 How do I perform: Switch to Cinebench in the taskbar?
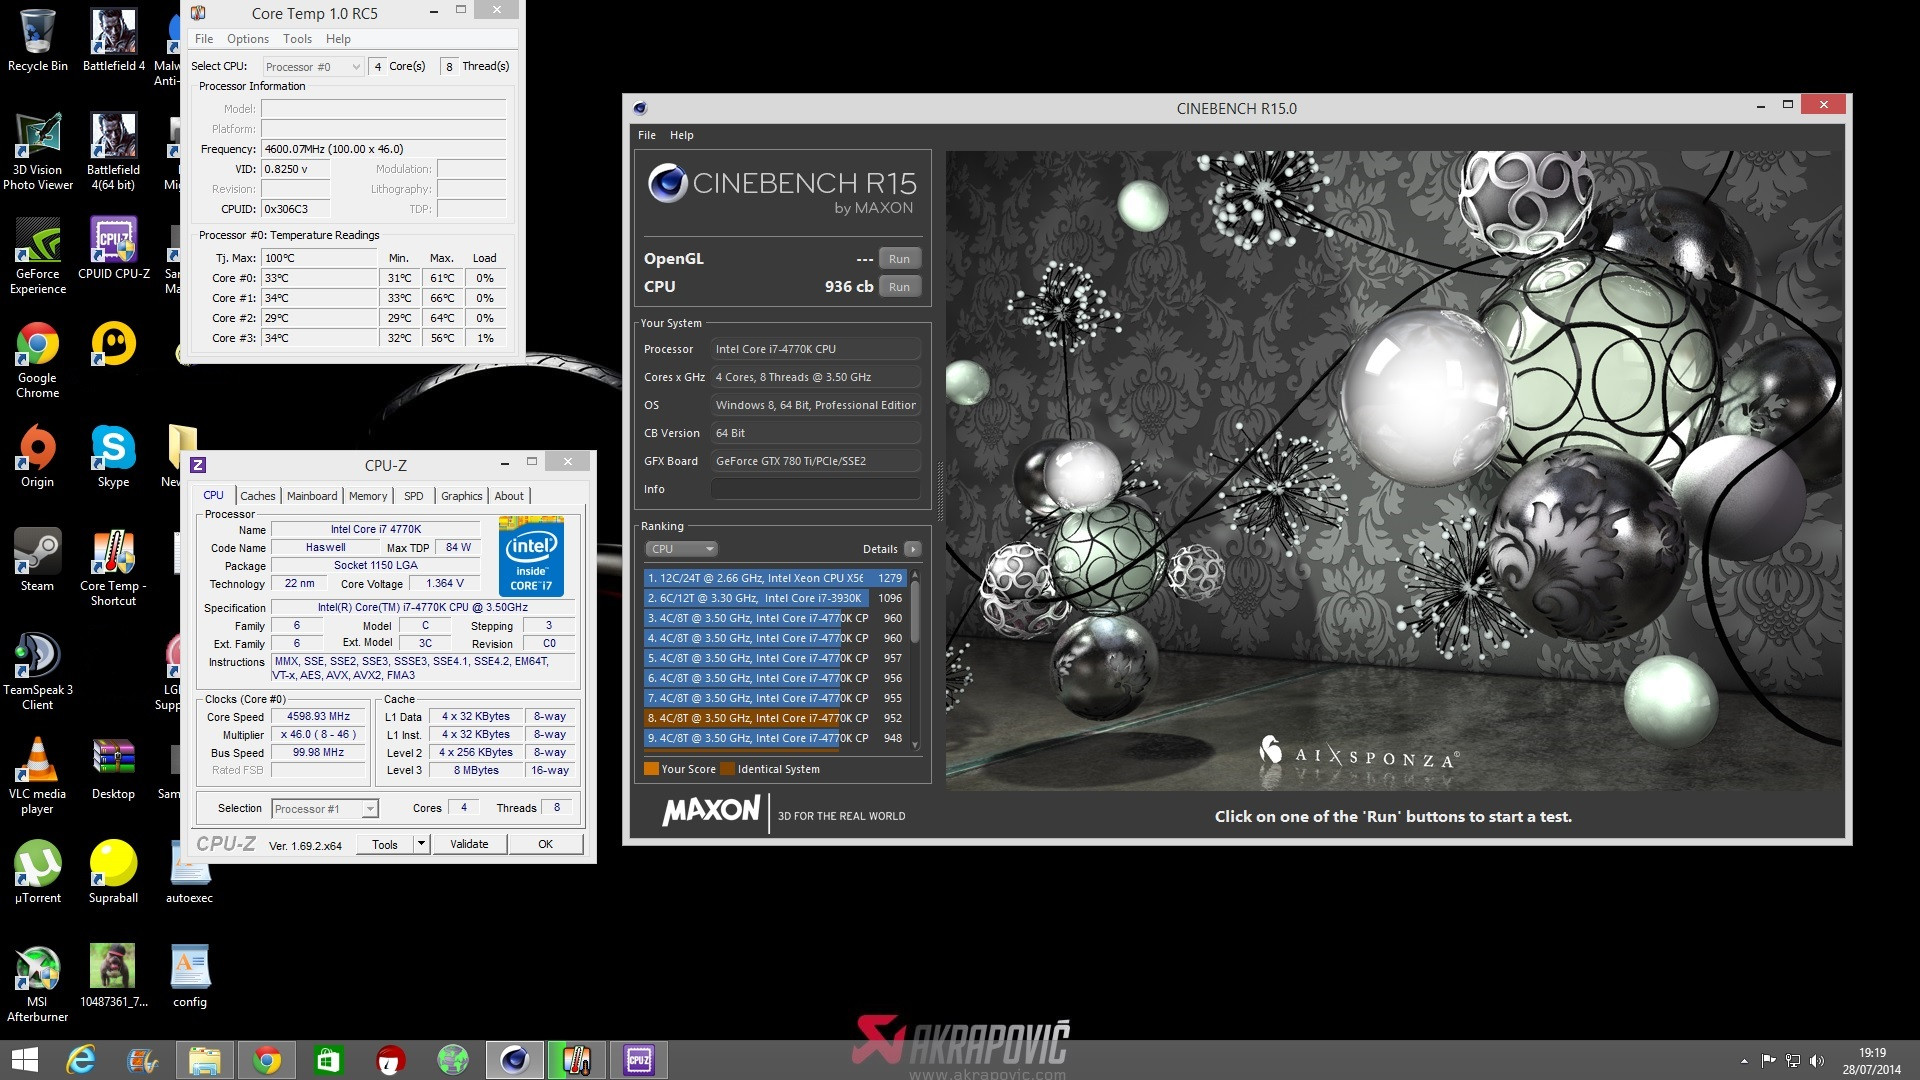pyautogui.click(x=515, y=1060)
